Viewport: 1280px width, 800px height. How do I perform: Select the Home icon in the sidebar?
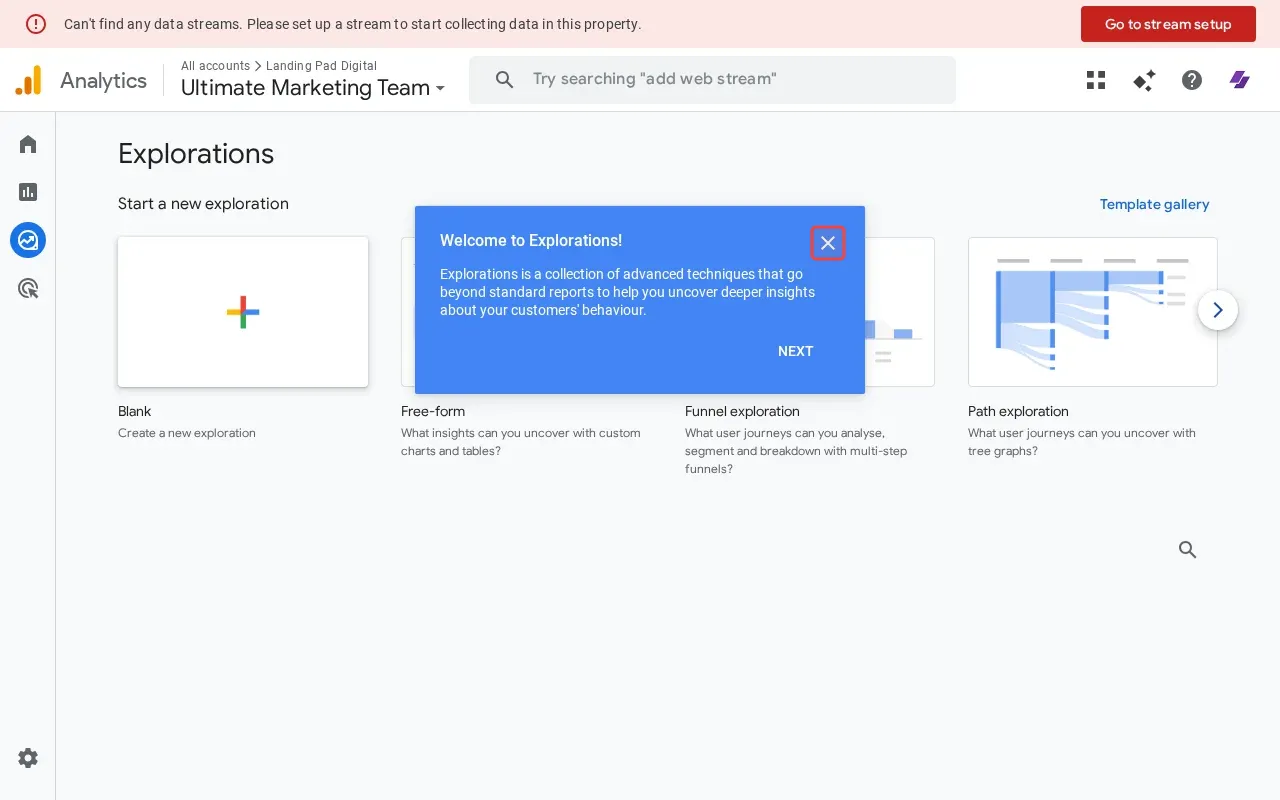[x=27, y=144]
